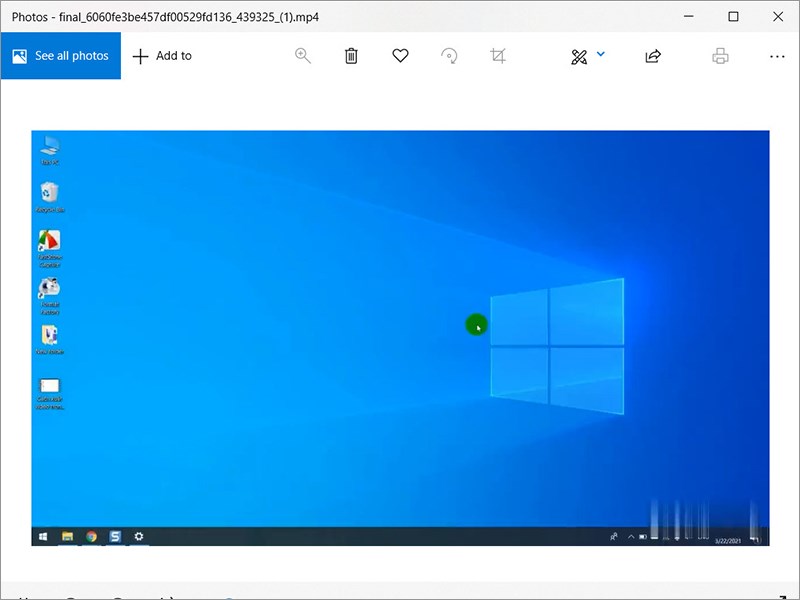The width and height of the screenshot is (800, 600).
Task: Click the Add to button
Action: pyautogui.click(x=162, y=56)
